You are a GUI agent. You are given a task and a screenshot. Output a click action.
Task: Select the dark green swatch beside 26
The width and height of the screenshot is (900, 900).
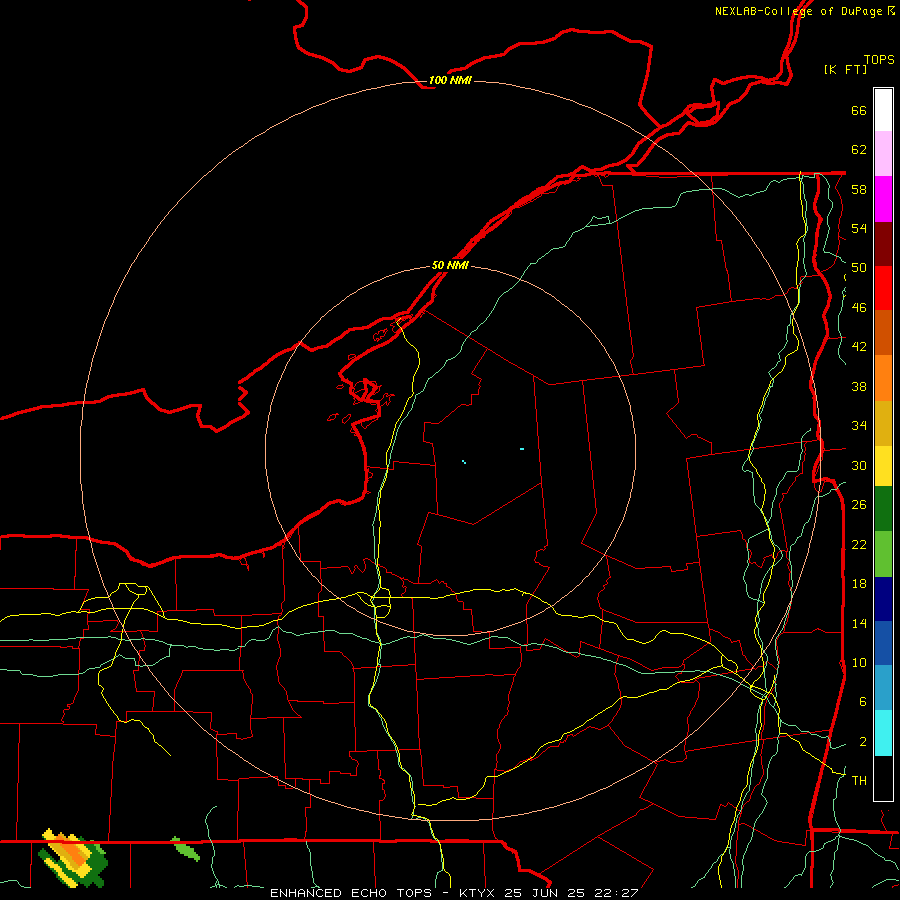point(883,509)
